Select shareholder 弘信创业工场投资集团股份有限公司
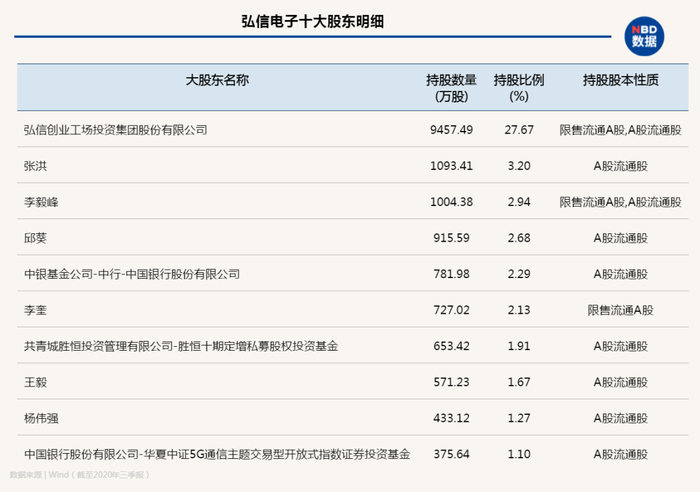 (x=116, y=130)
